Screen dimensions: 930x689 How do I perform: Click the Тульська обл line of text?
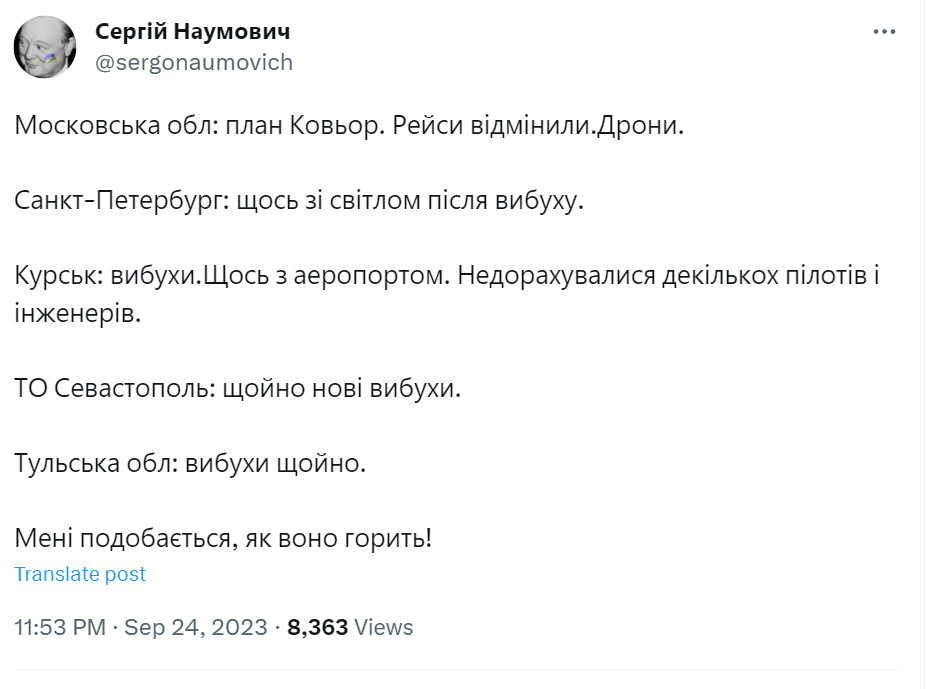(191, 463)
